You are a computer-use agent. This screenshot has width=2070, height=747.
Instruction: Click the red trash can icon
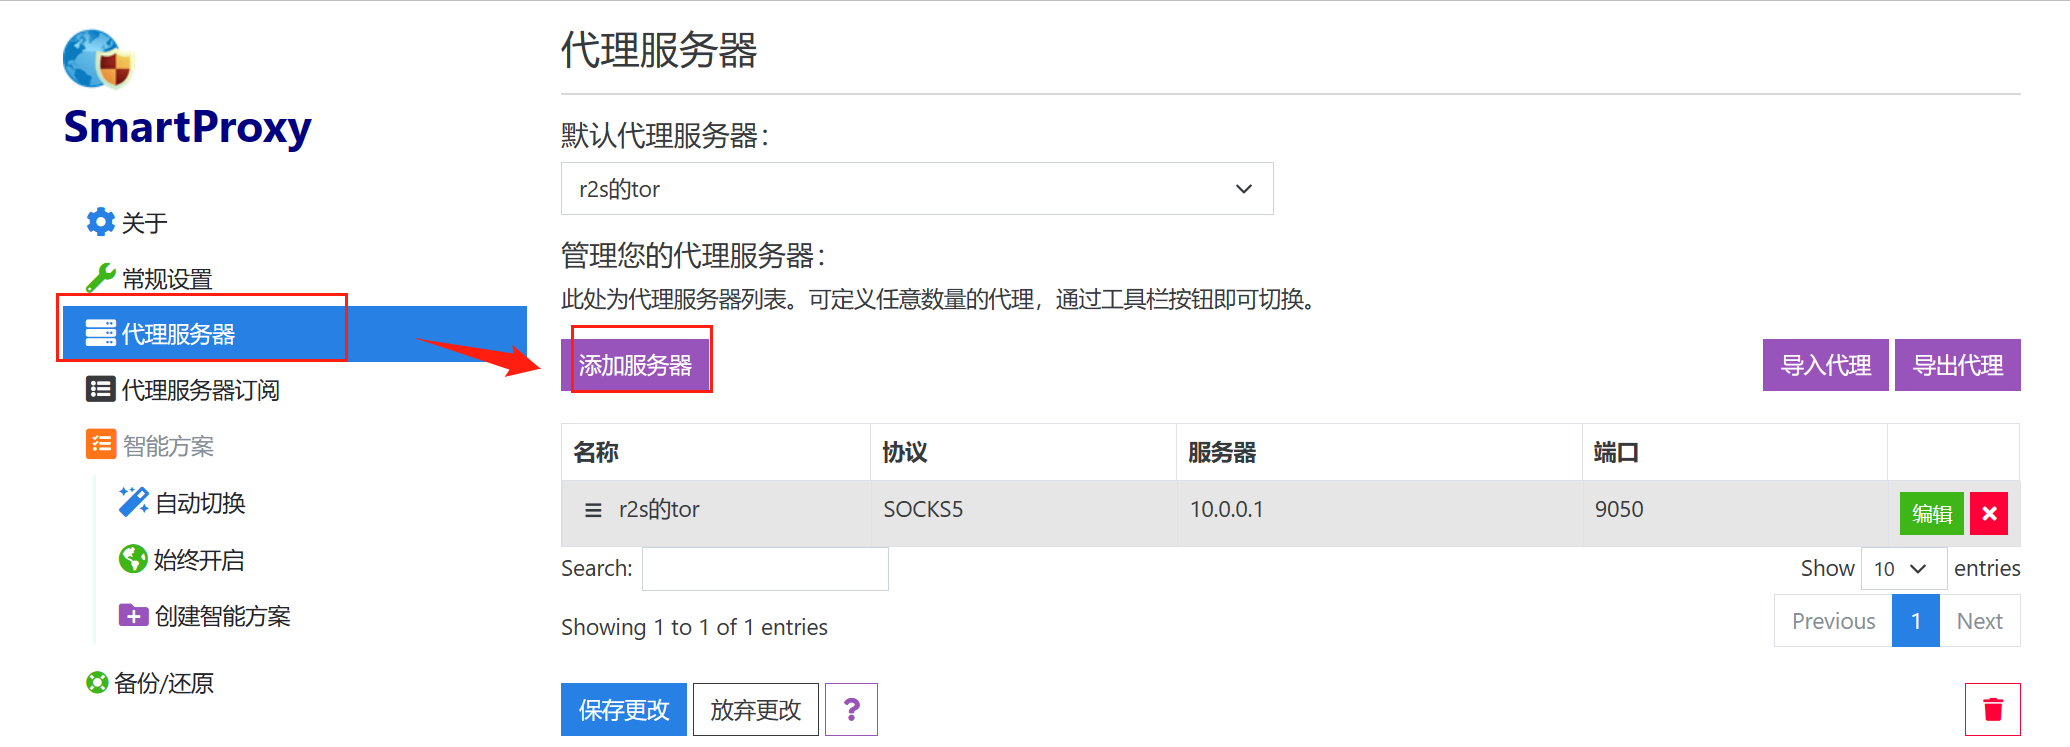pos(1992,709)
